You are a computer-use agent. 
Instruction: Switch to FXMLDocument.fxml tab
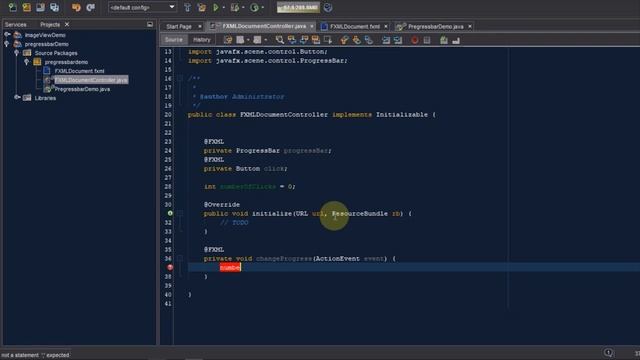tap(355, 27)
